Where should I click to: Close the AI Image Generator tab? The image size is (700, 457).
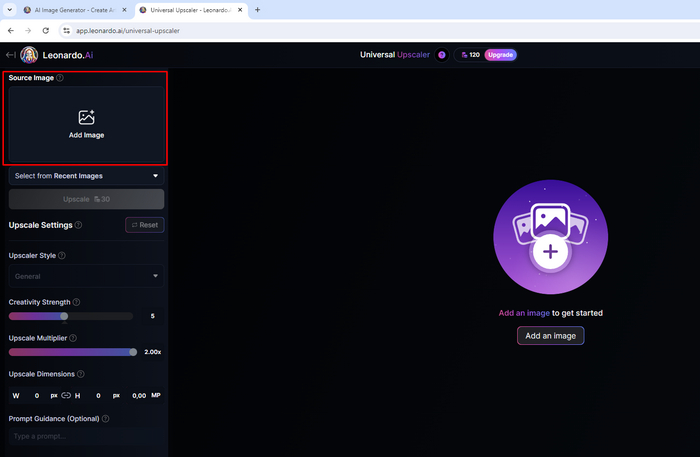125,10
